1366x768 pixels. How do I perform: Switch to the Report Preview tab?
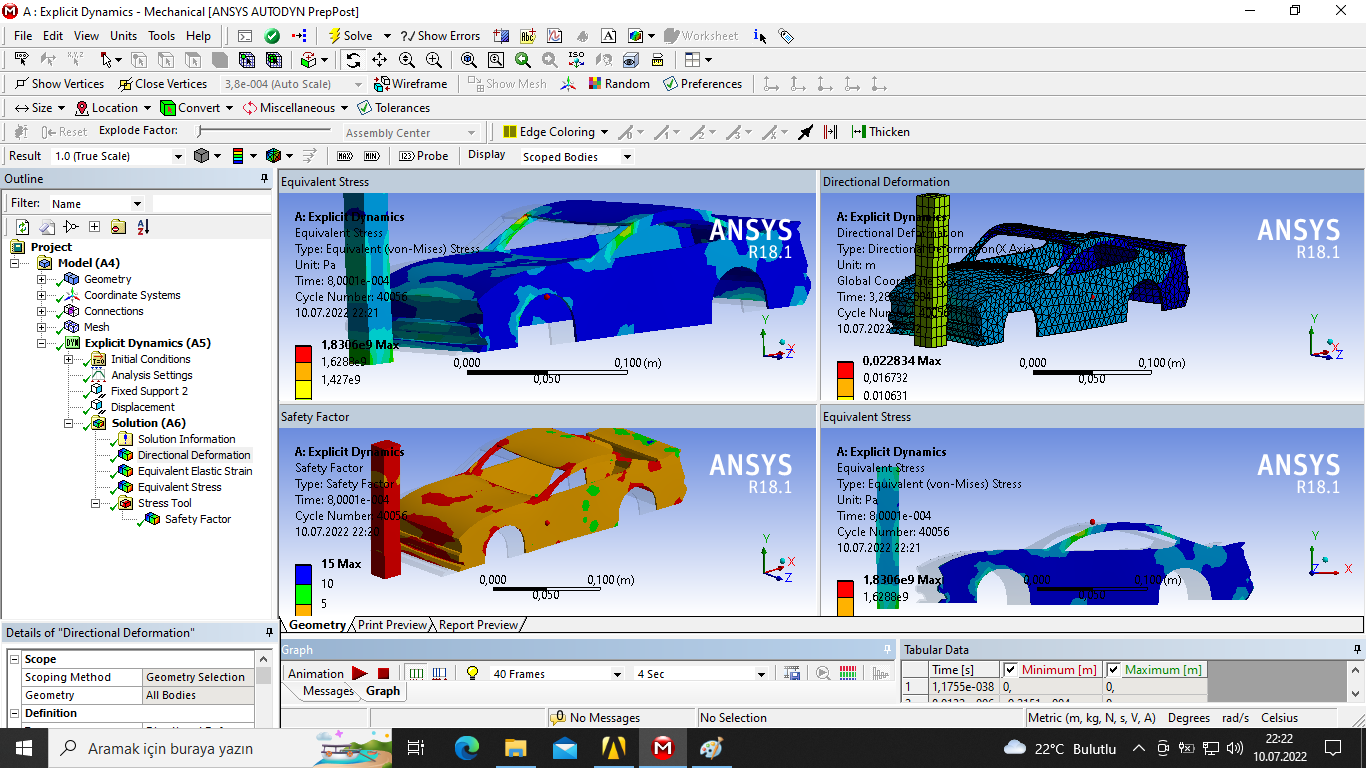[x=478, y=625]
